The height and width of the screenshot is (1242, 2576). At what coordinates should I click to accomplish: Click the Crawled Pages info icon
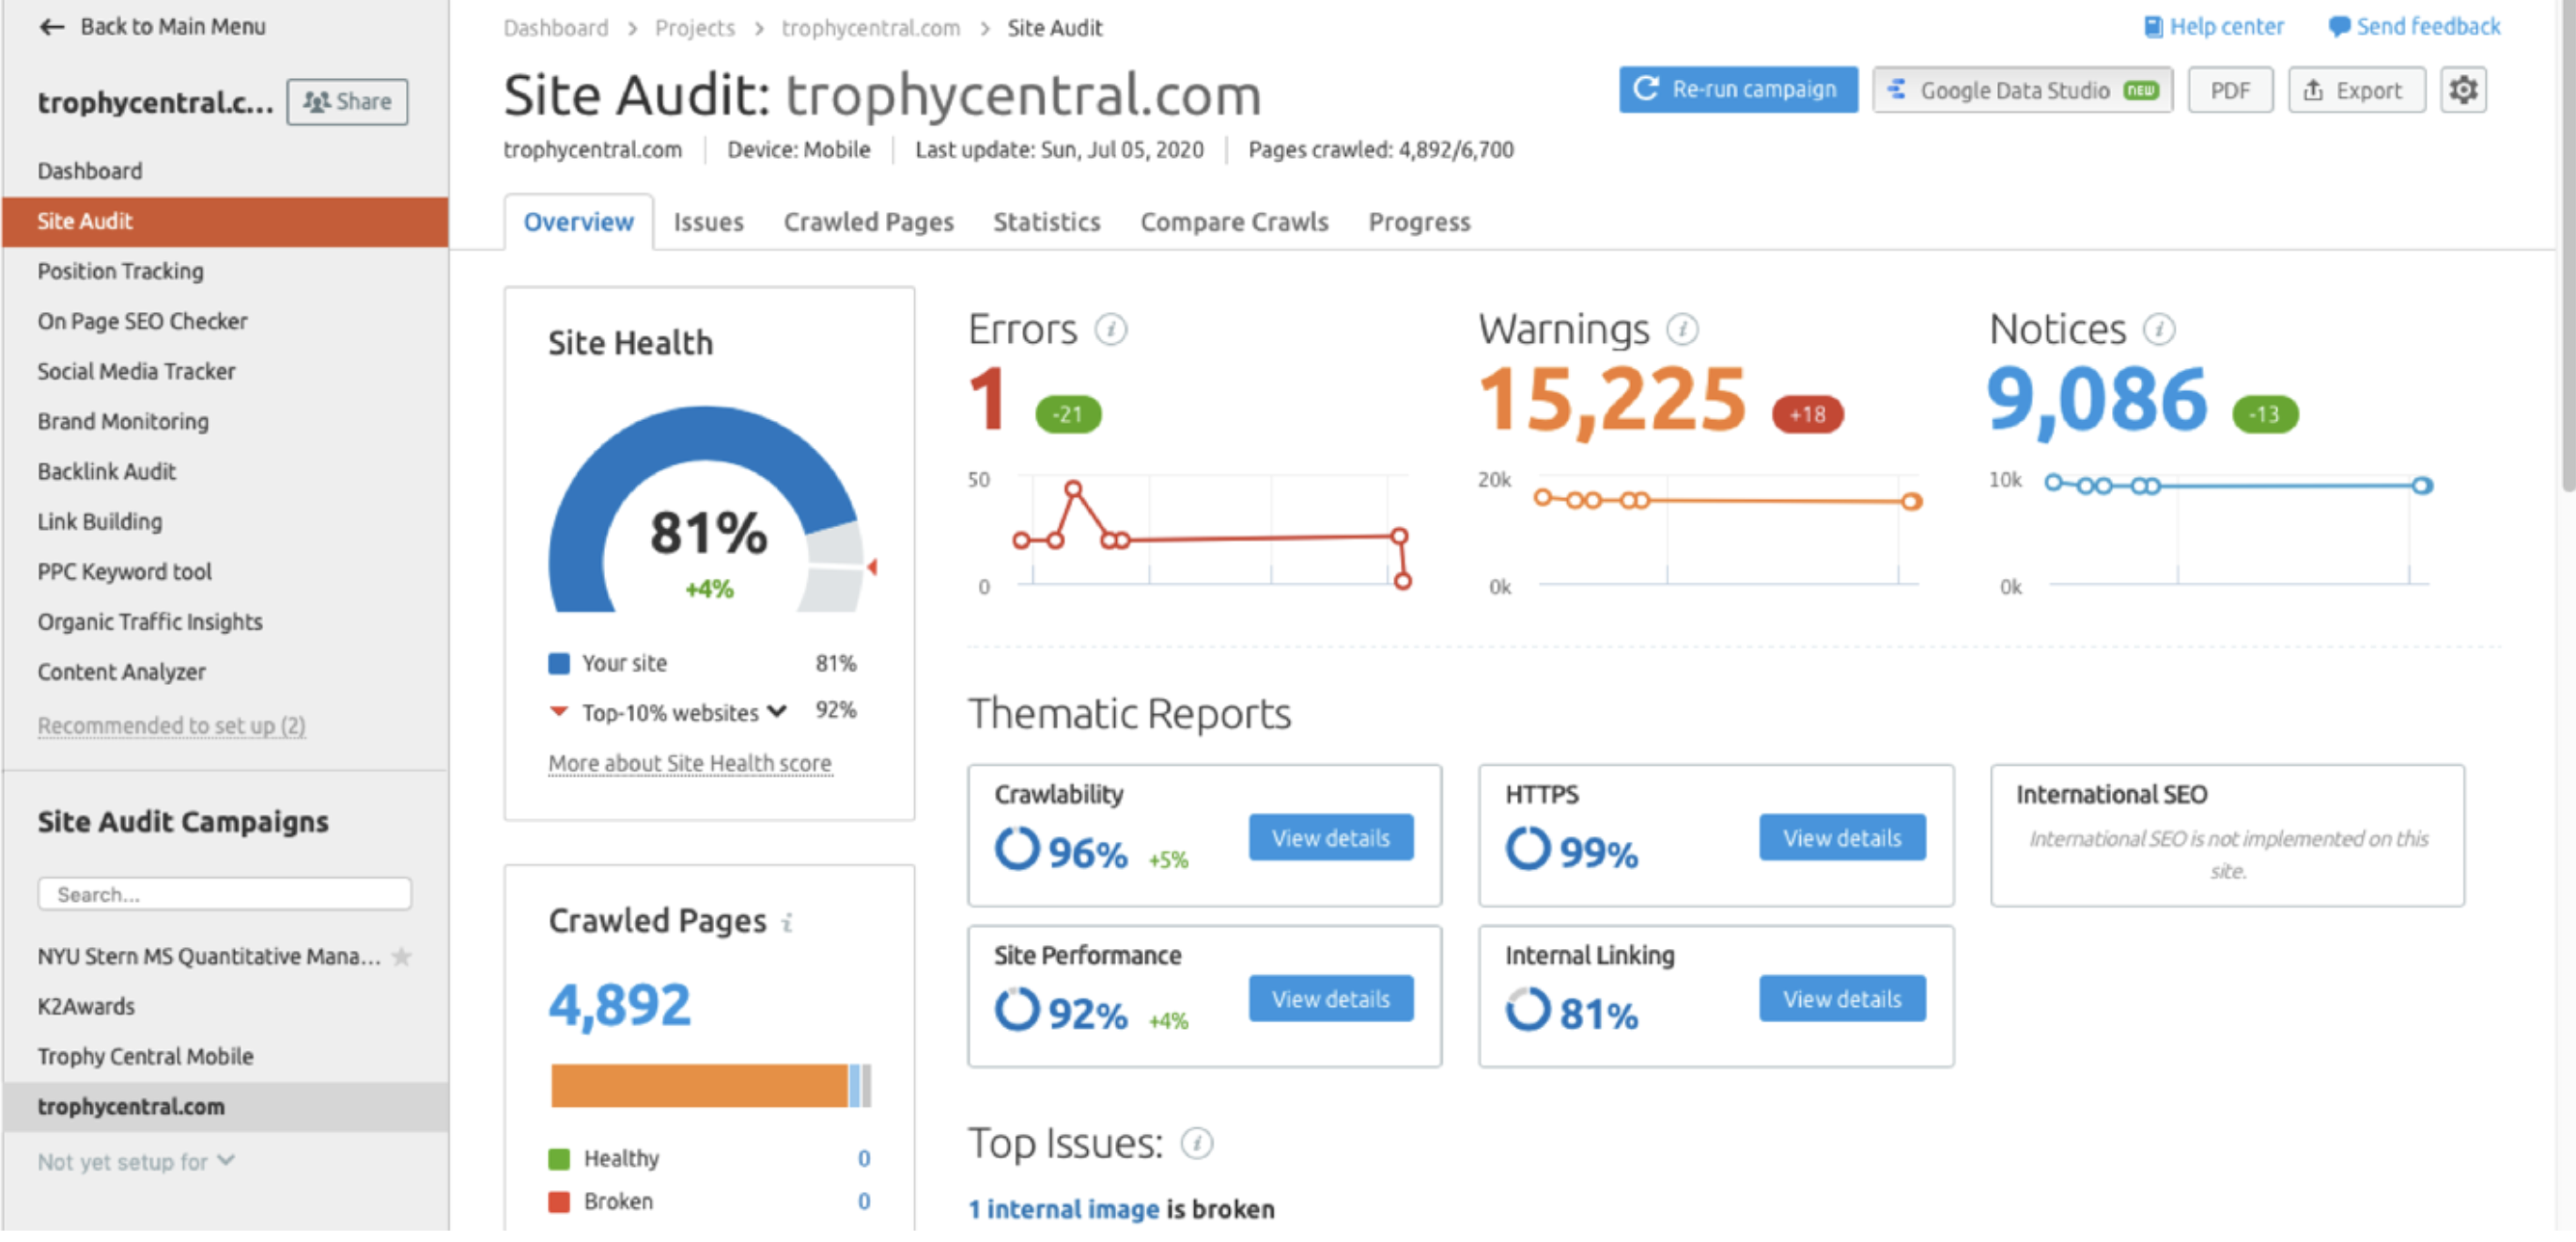(x=787, y=923)
